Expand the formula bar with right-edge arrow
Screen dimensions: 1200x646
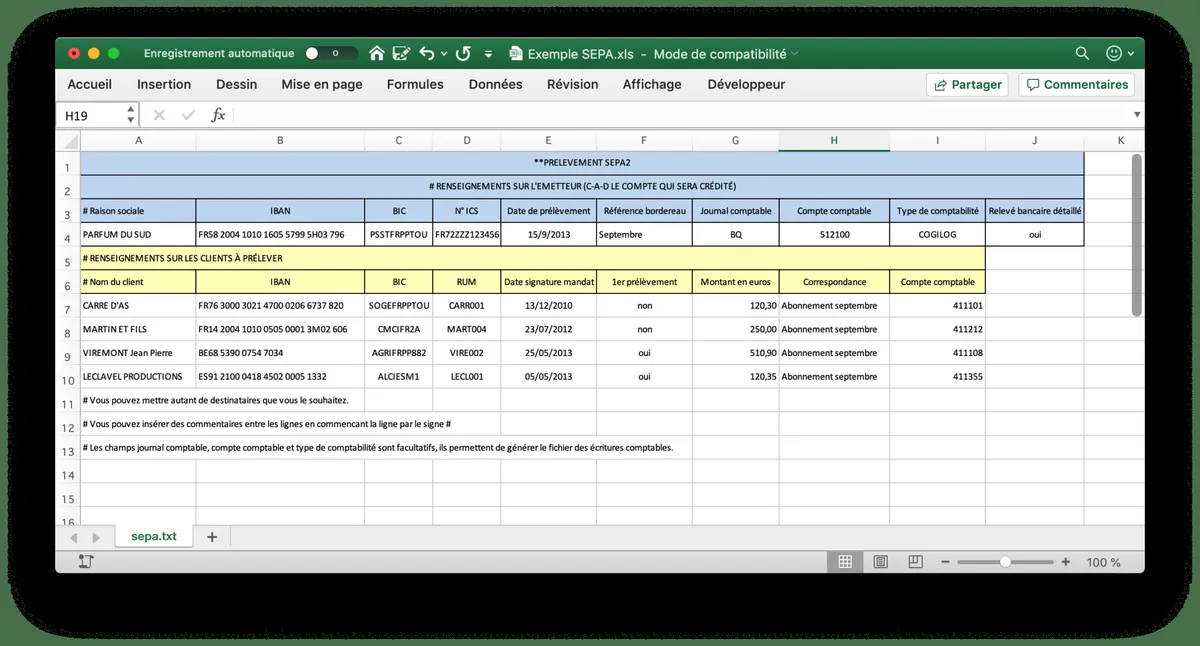click(1136, 115)
